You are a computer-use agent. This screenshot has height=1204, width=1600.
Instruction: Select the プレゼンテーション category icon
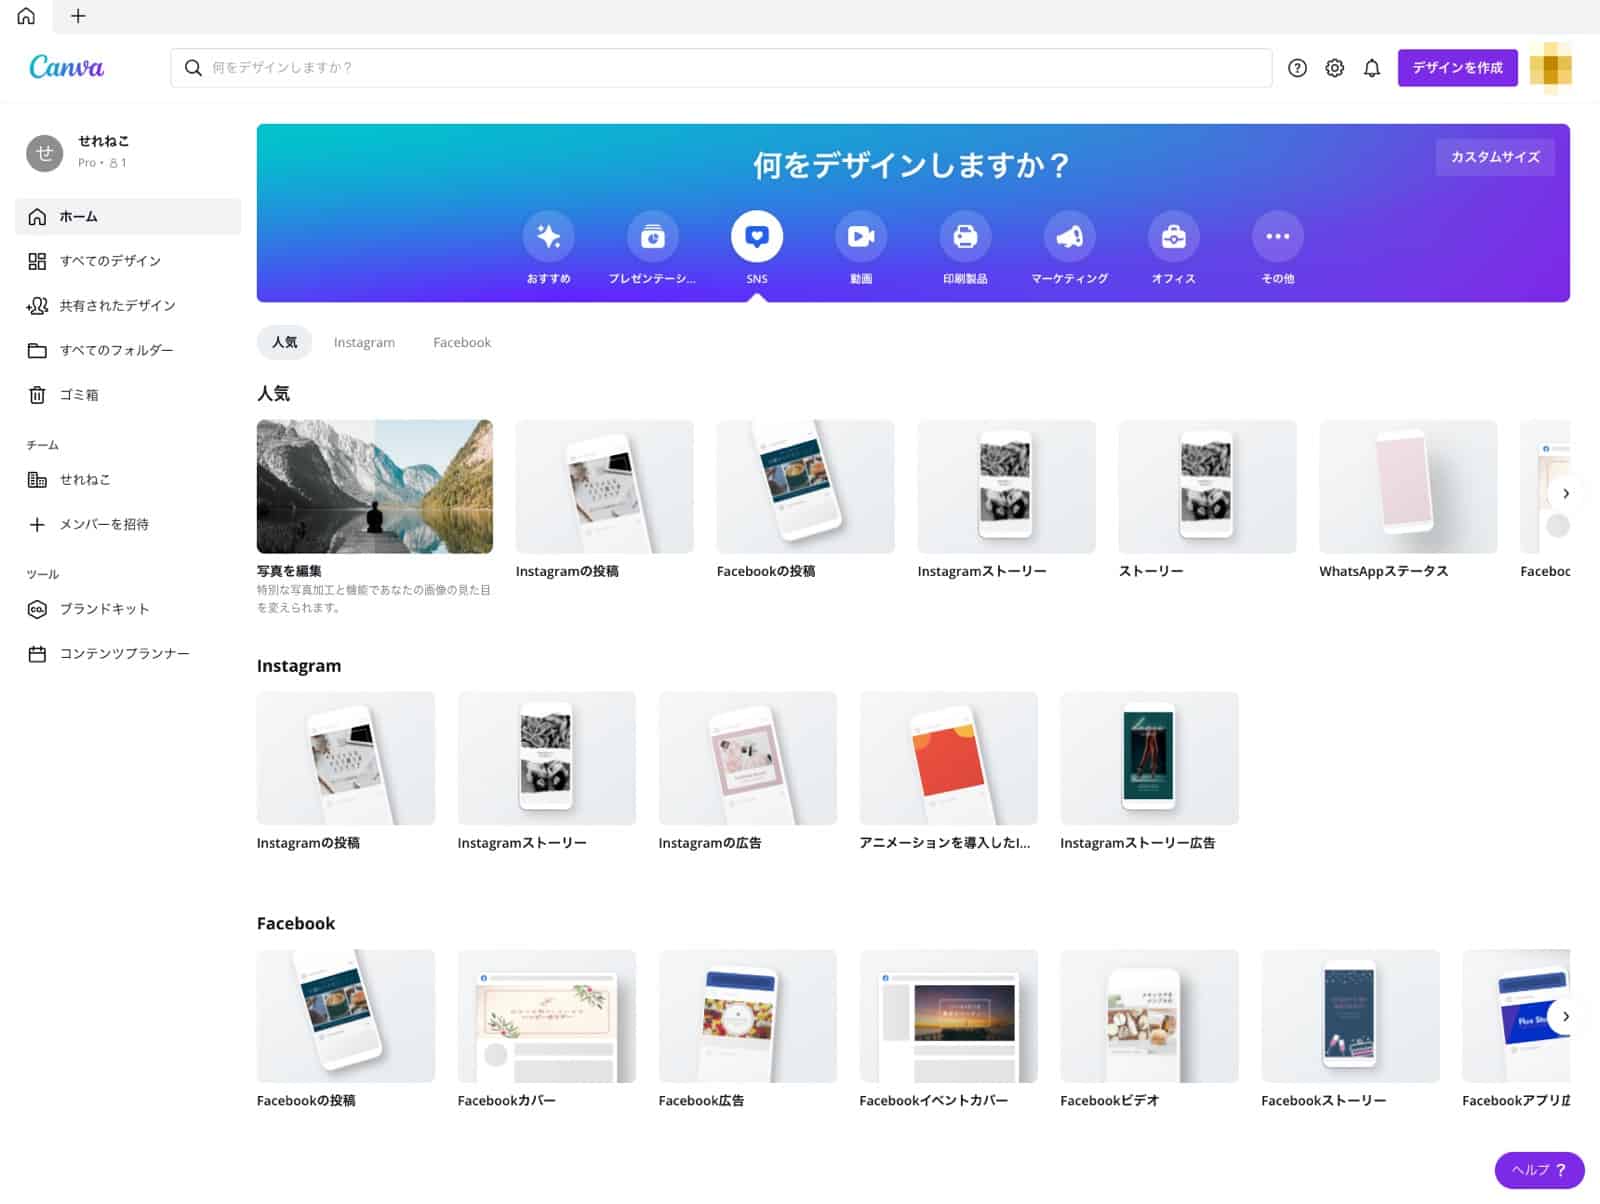(652, 236)
